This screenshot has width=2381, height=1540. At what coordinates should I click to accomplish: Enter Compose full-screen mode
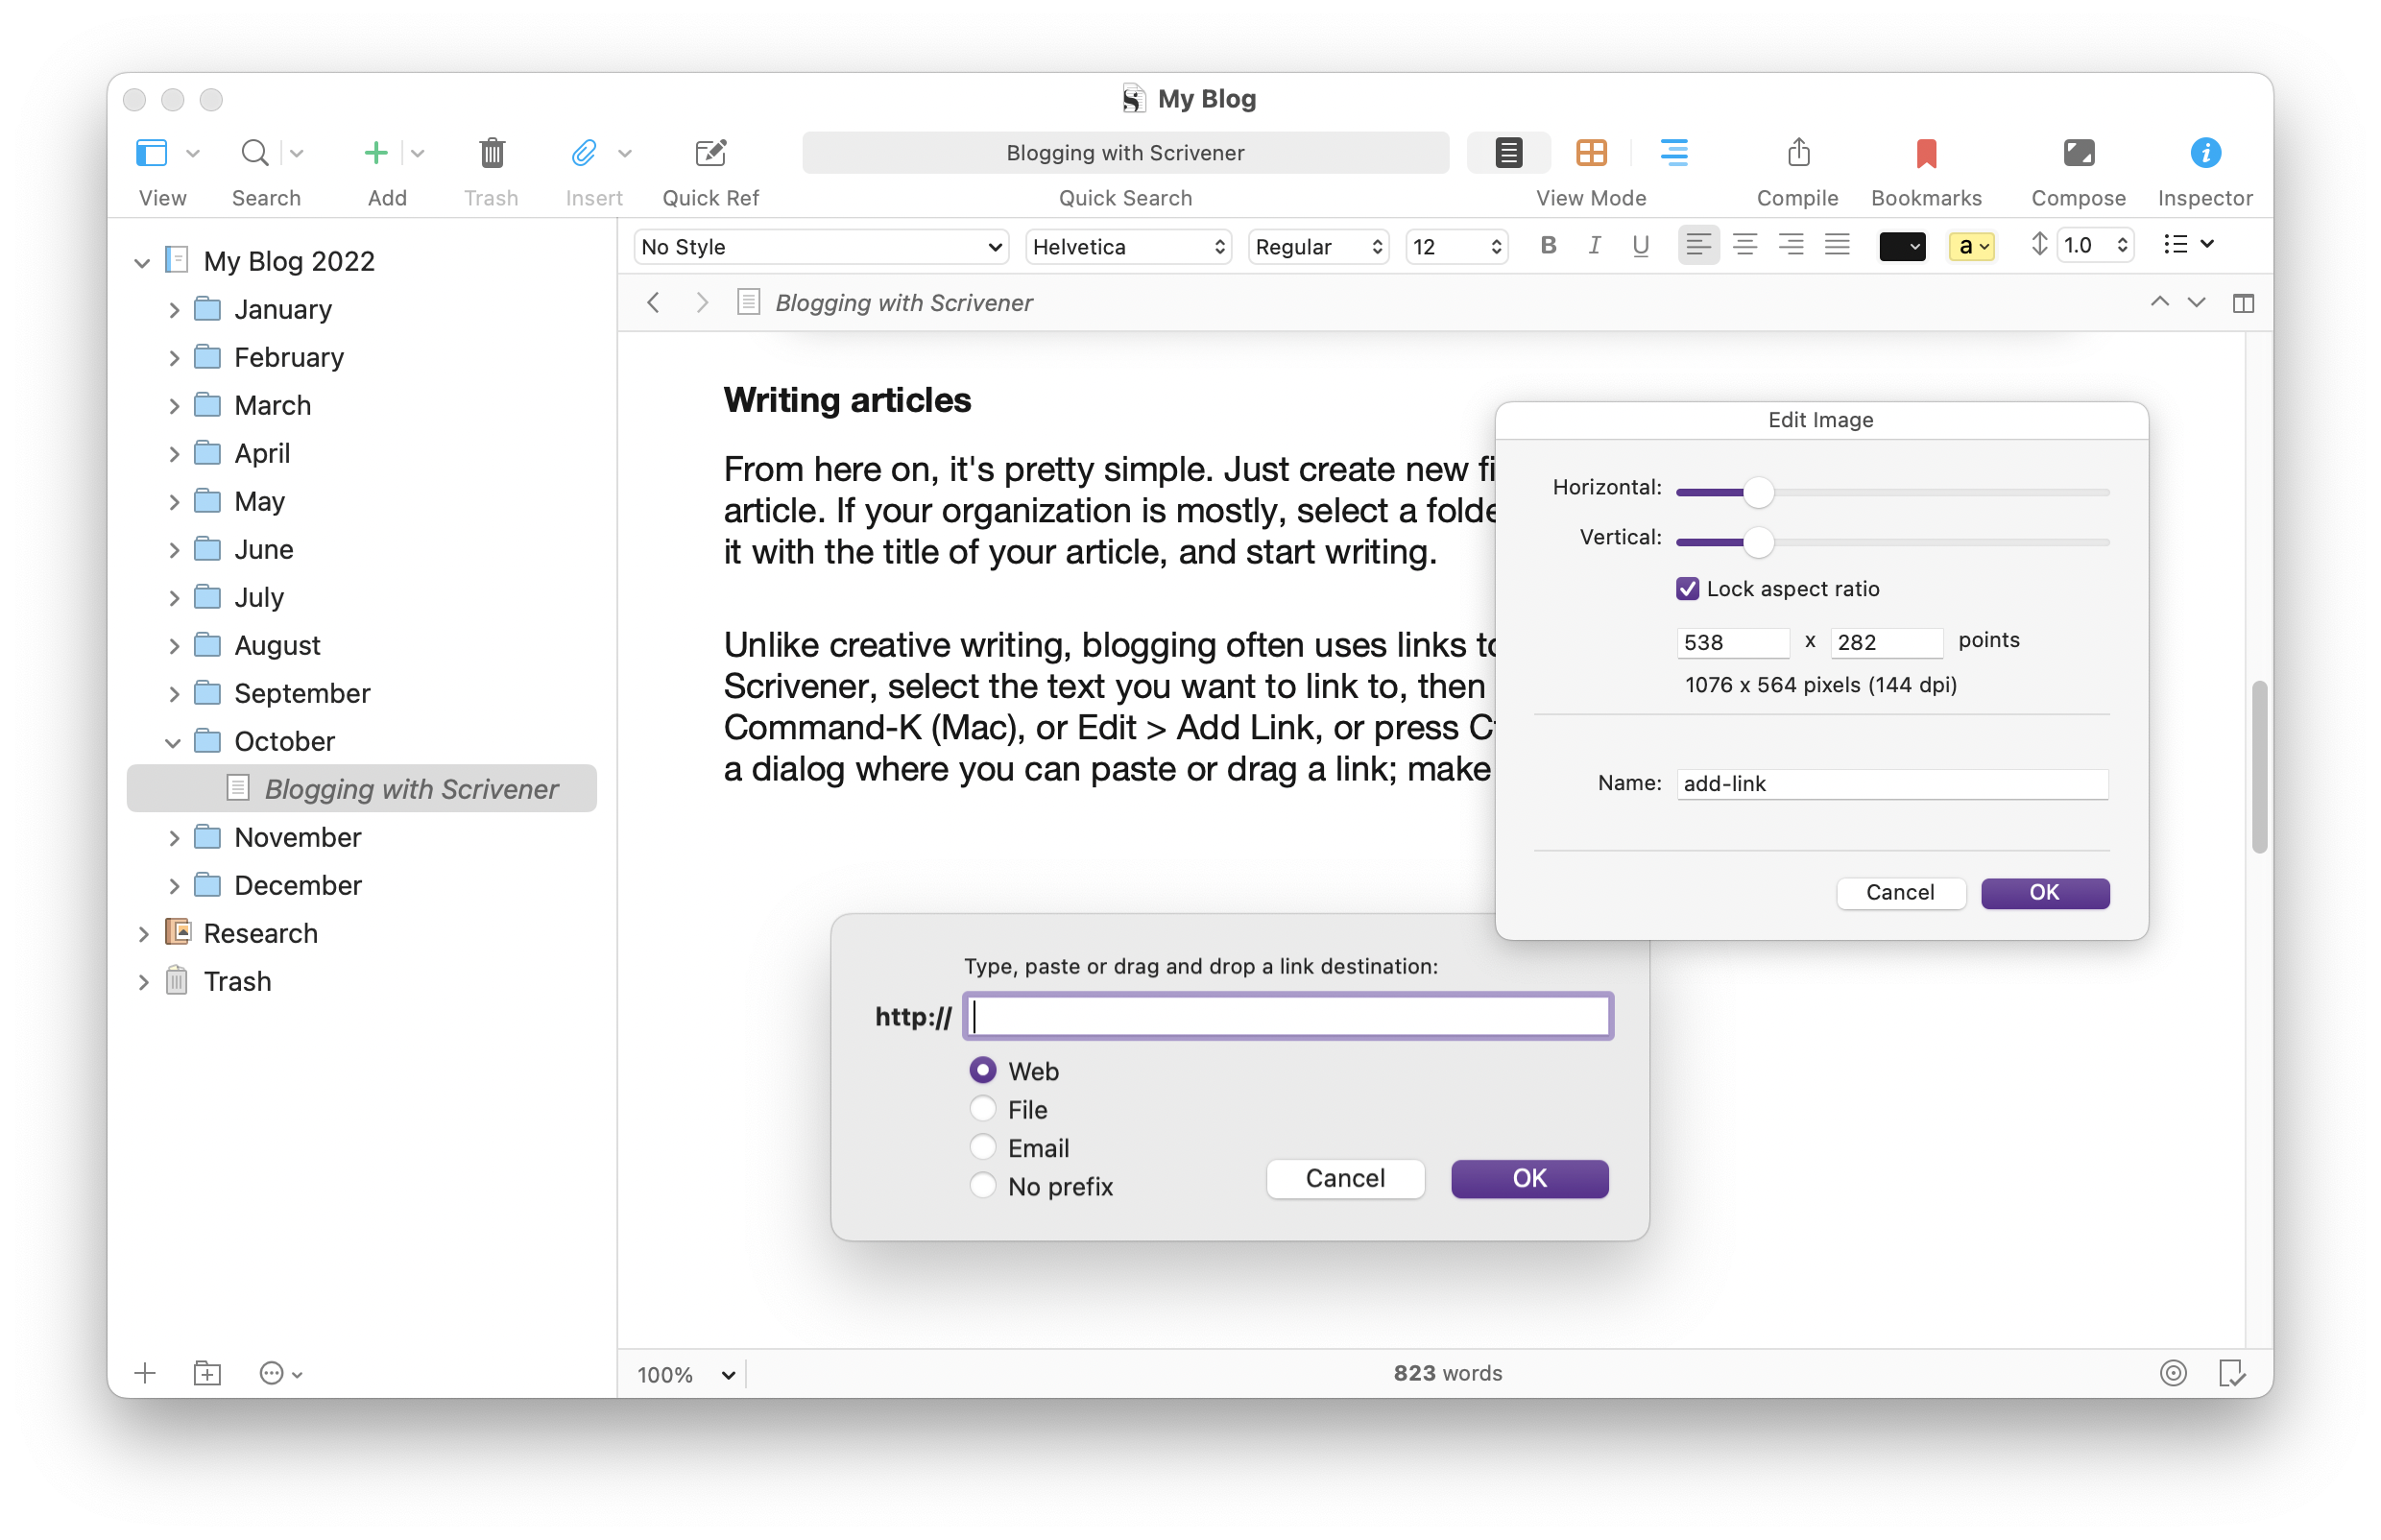point(2077,153)
